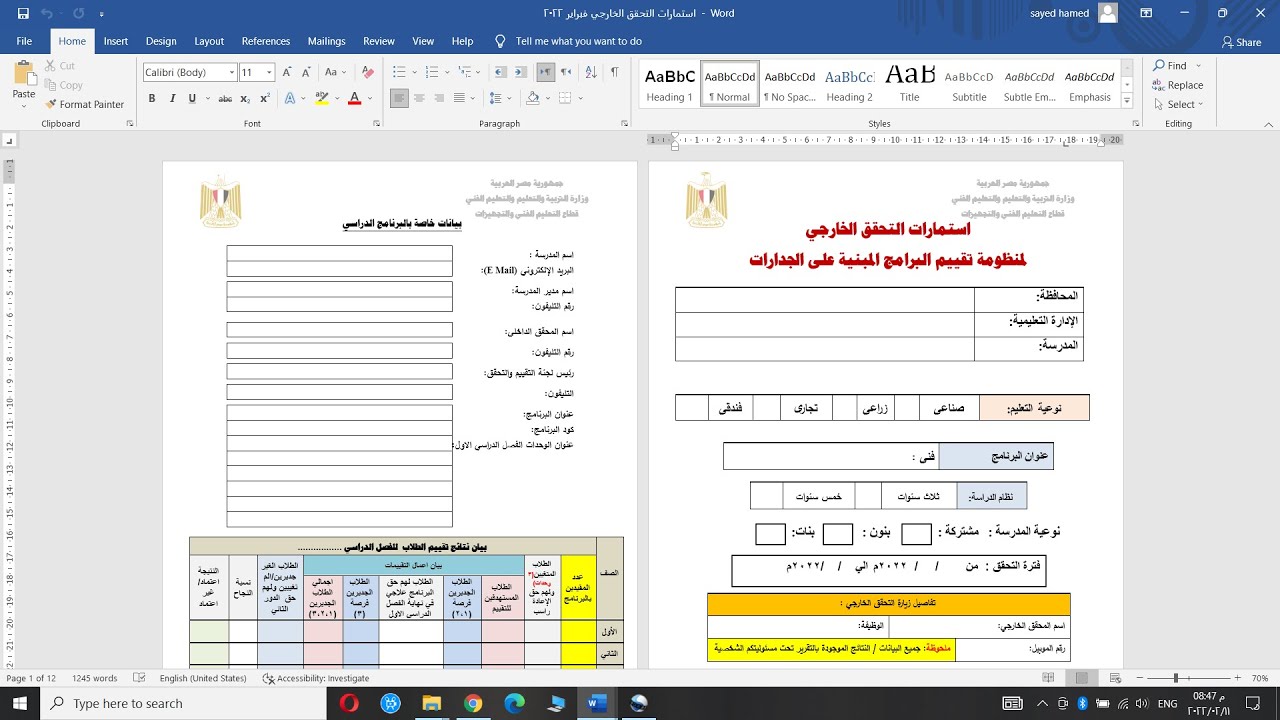
Task: Open Text Effects and Typography
Action: 291,98
